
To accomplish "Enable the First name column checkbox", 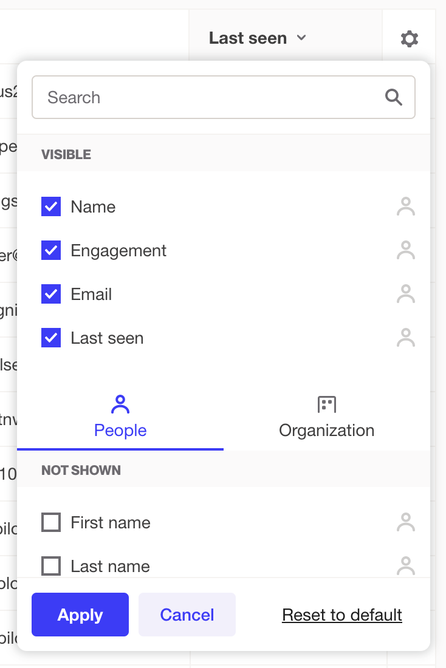I will pos(51,522).
